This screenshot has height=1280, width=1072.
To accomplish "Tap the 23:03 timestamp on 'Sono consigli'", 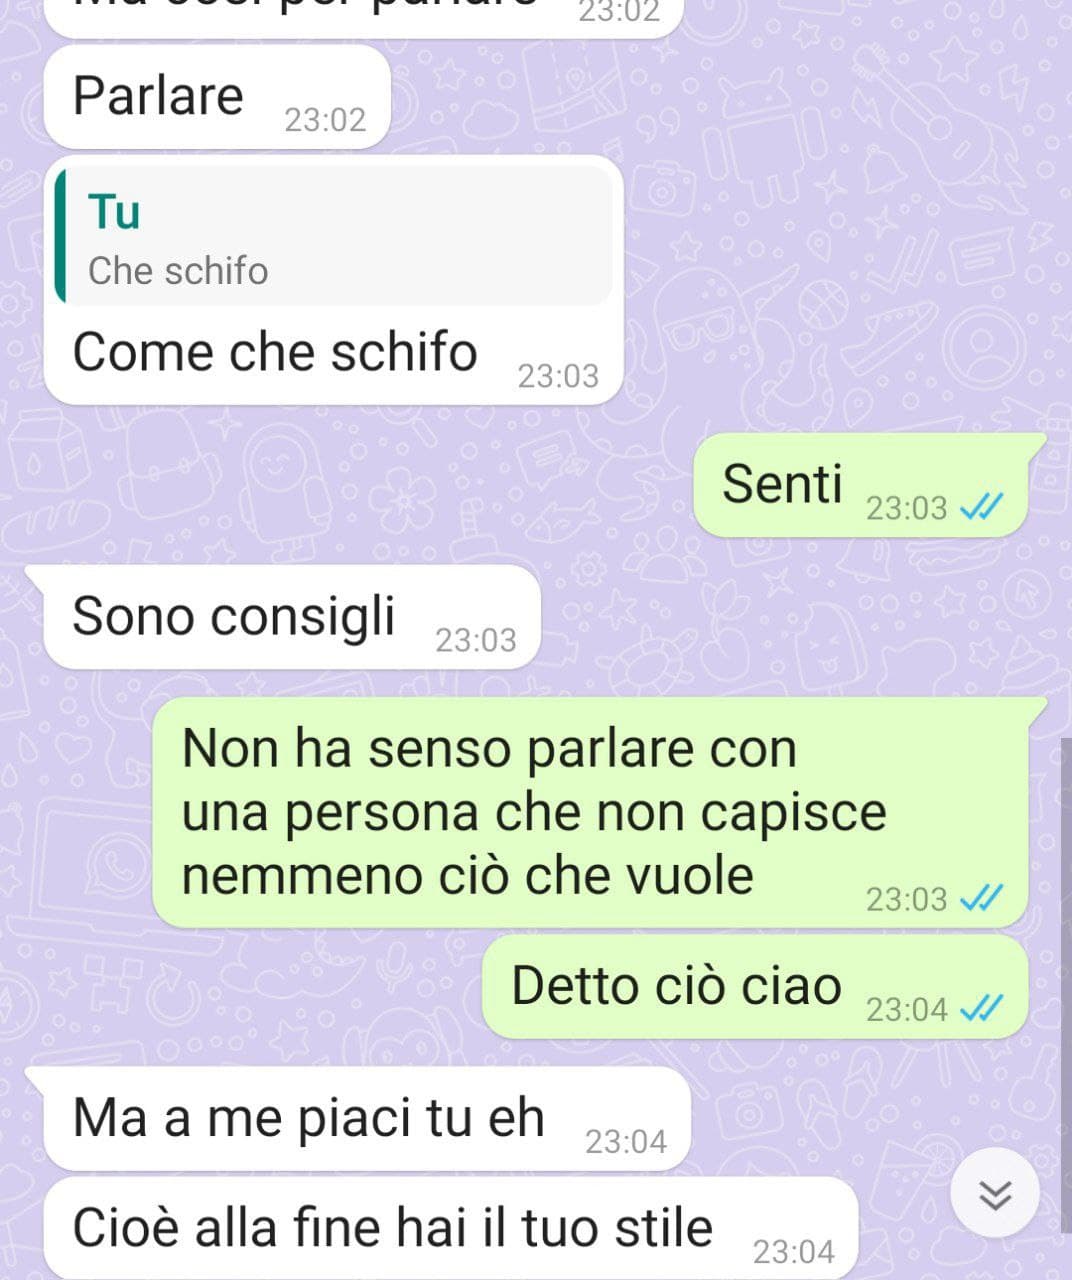I will coord(476,640).
